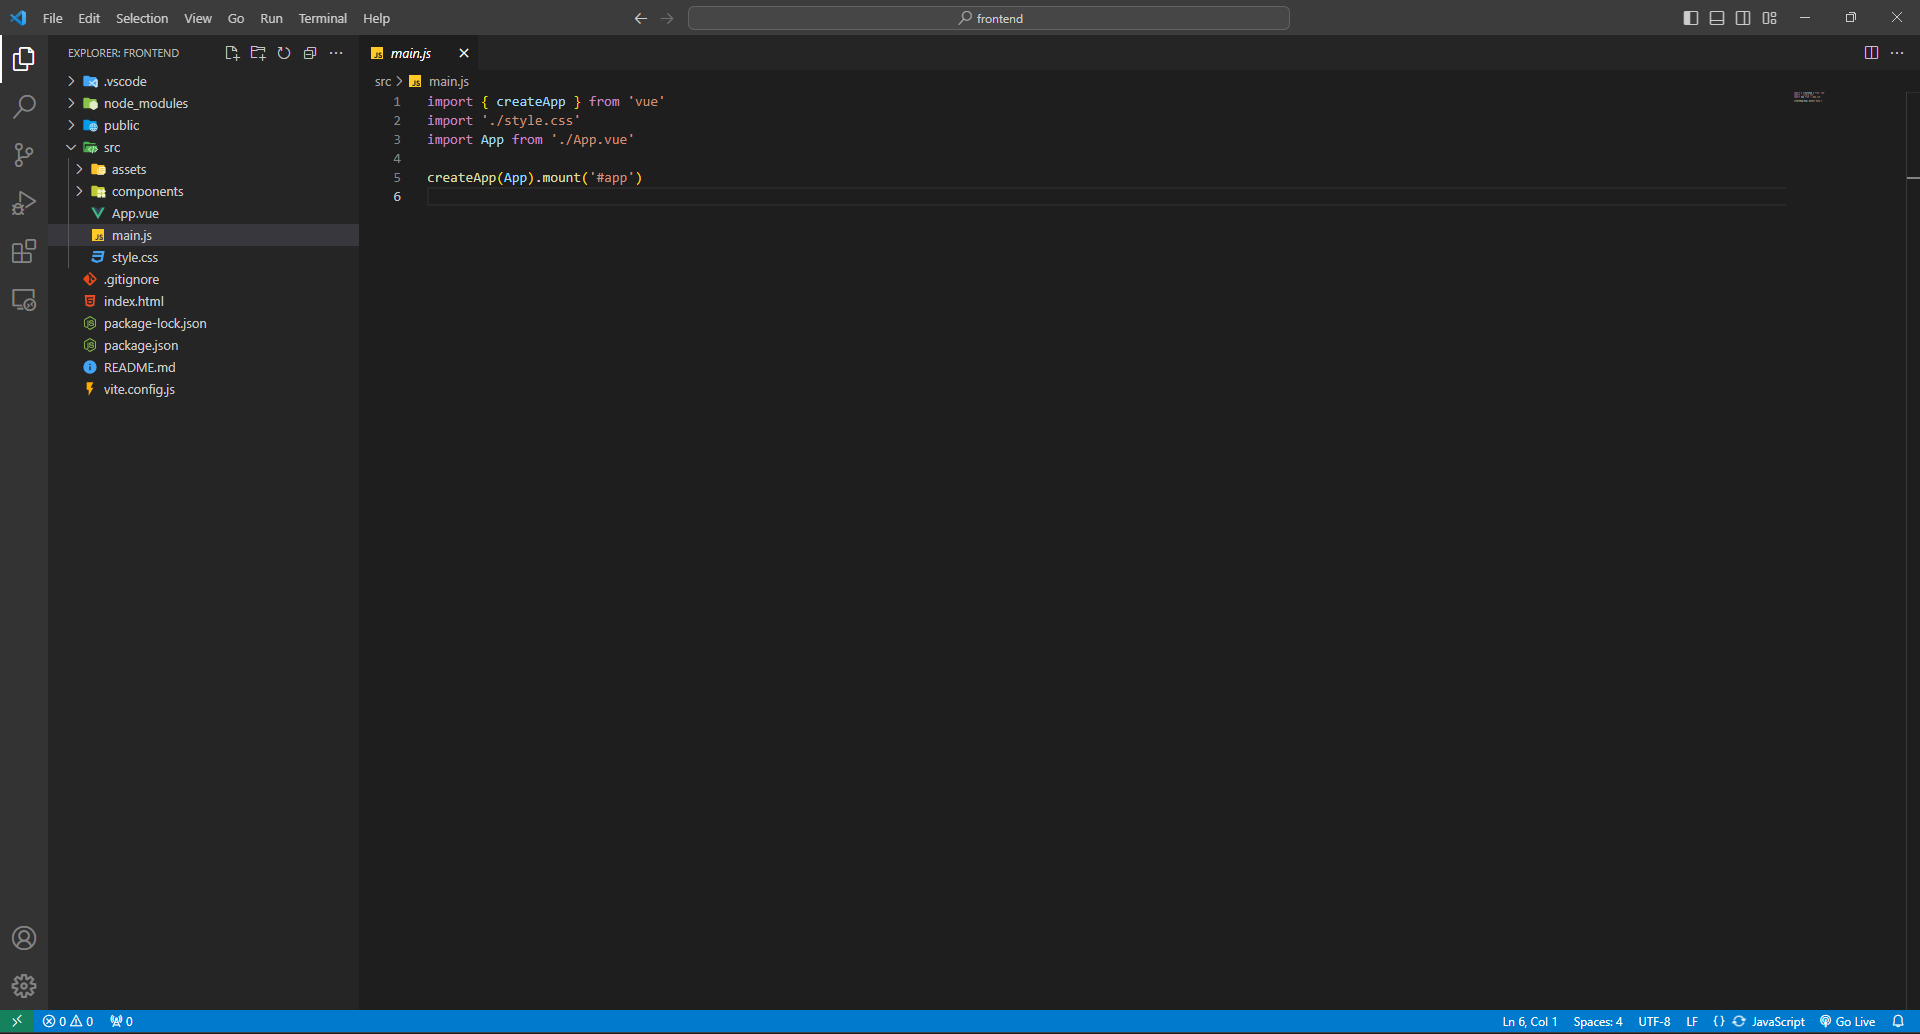Viewport: 1920px width, 1034px height.
Task: Collapse all folders in Explorer
Action: 310,53
